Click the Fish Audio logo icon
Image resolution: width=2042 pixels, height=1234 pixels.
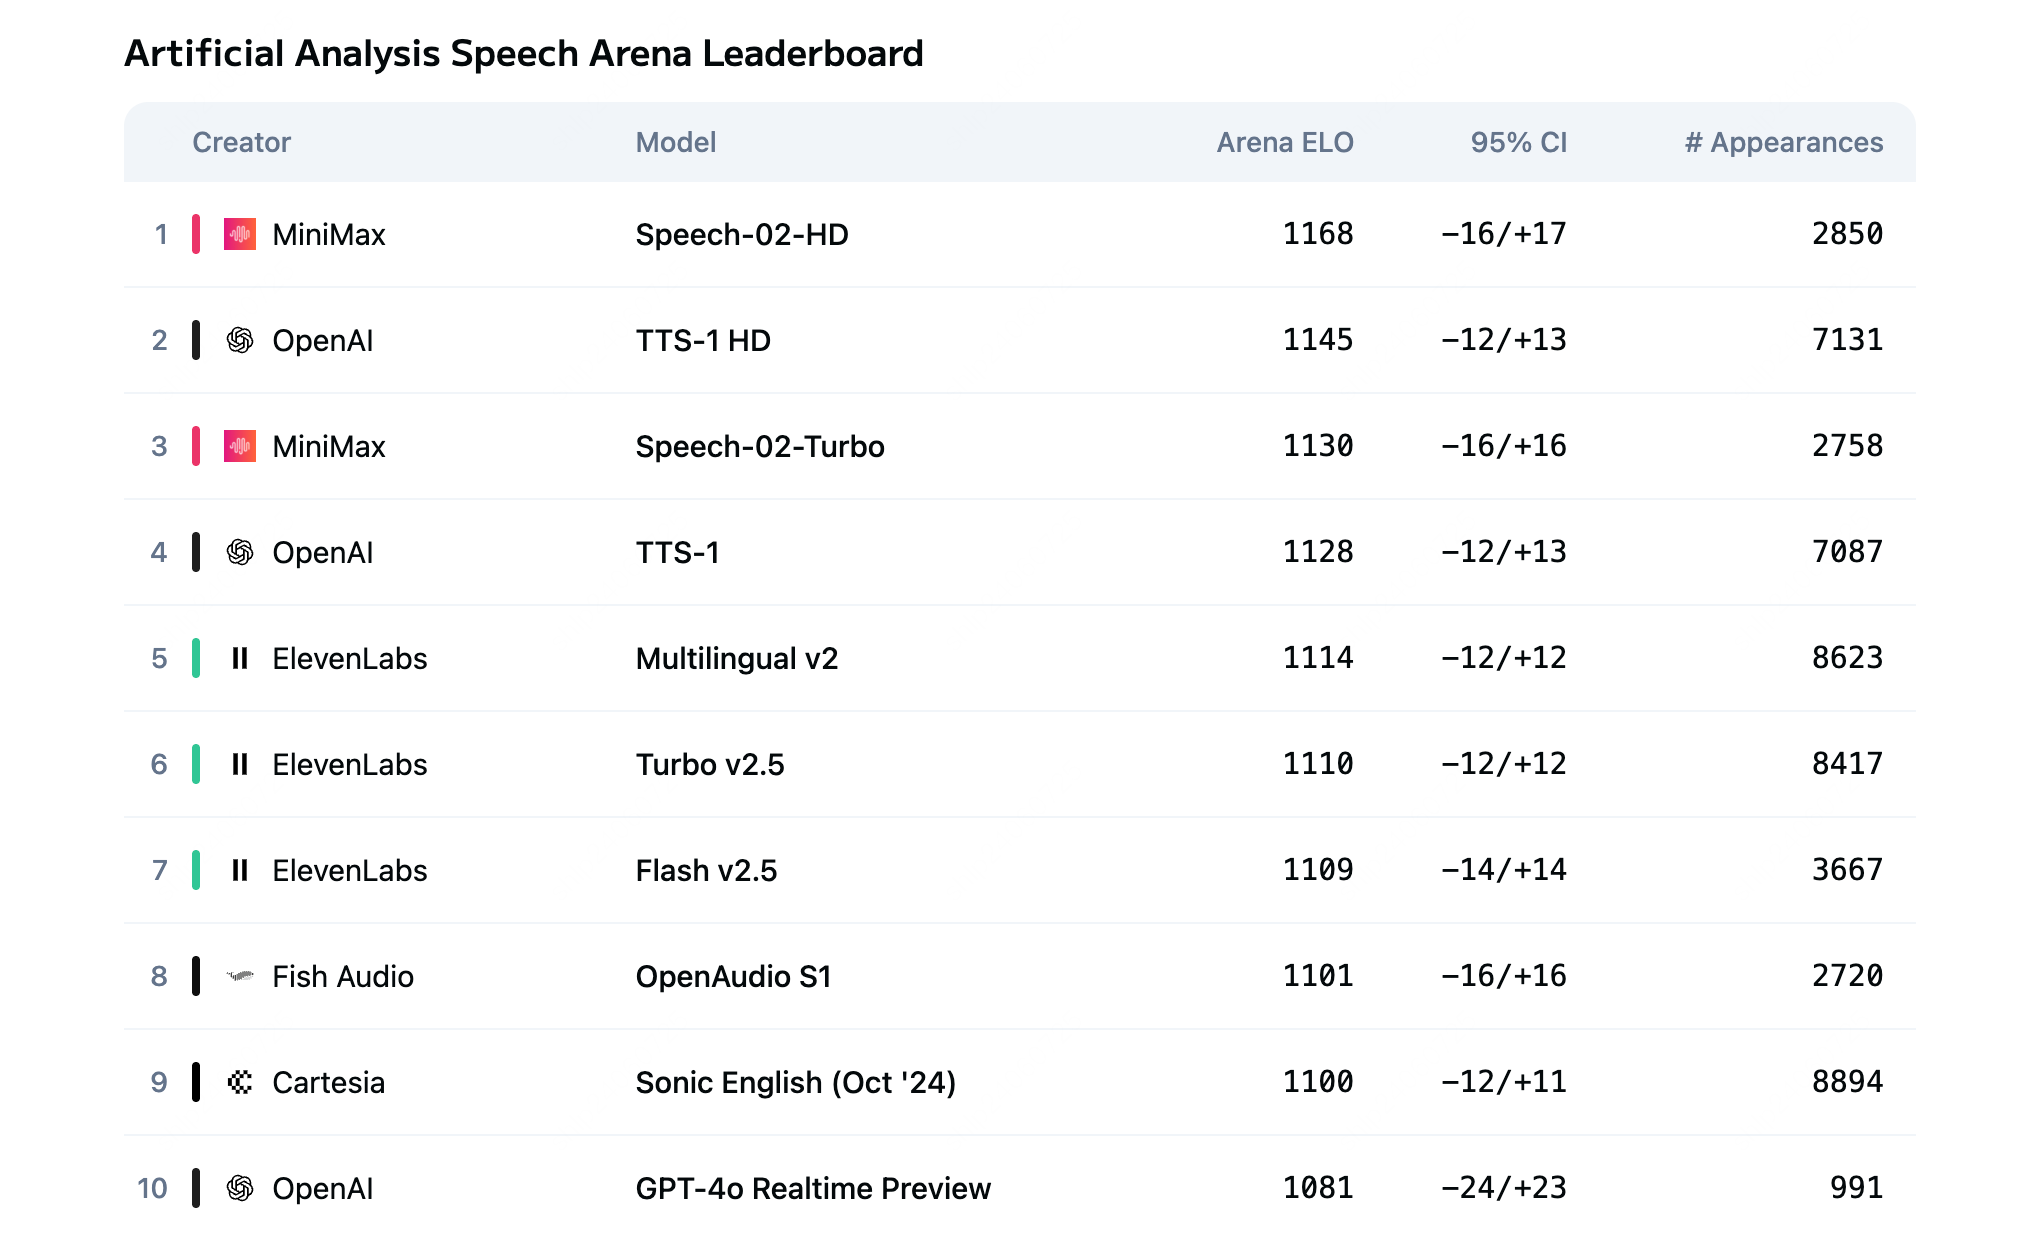coord(239,976)
